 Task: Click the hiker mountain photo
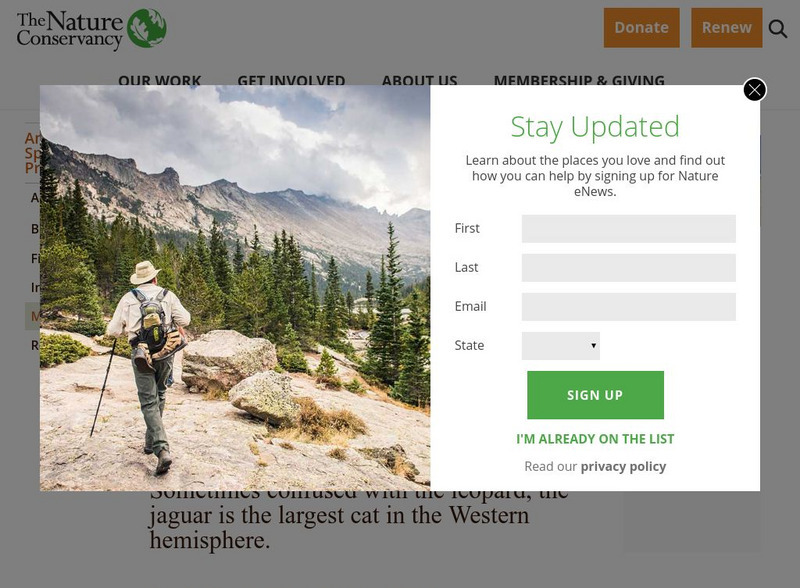(235, 288)
